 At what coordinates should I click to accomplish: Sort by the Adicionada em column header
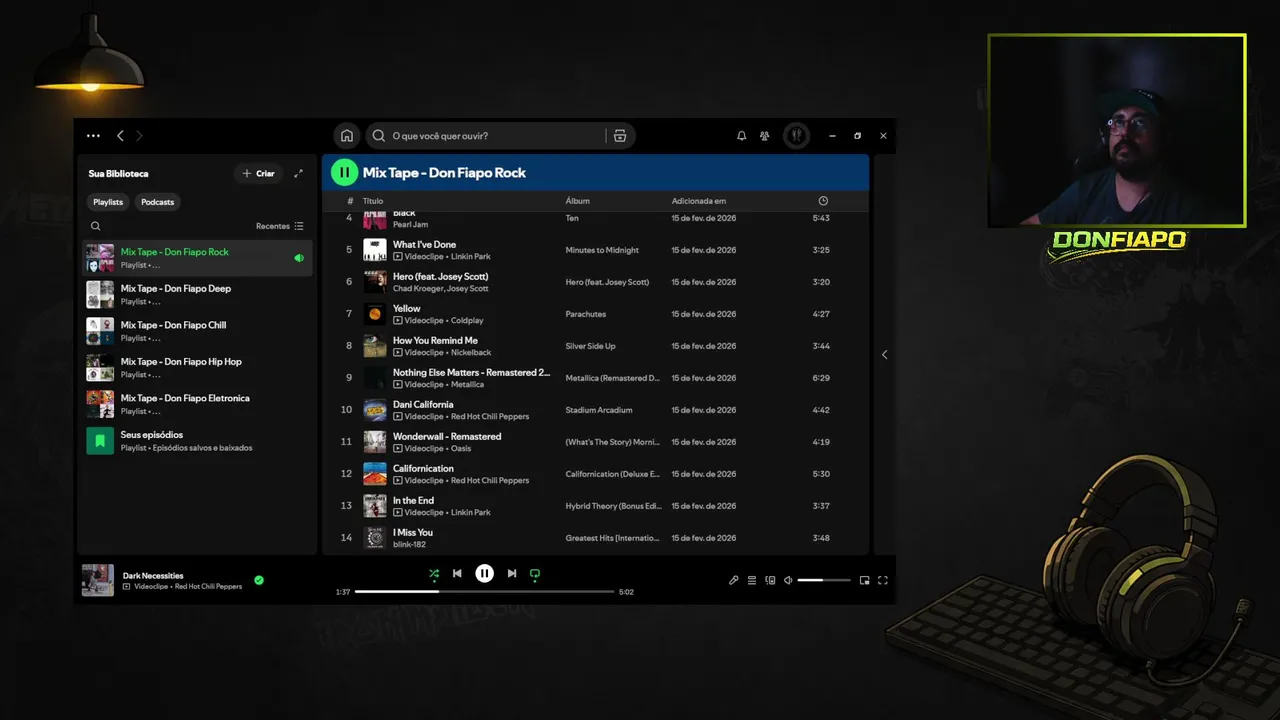699,201
